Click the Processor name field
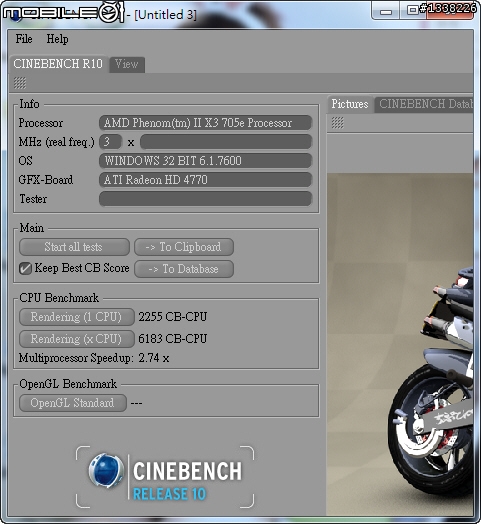This screenshot has width=481, height=524. click(205, 123)
